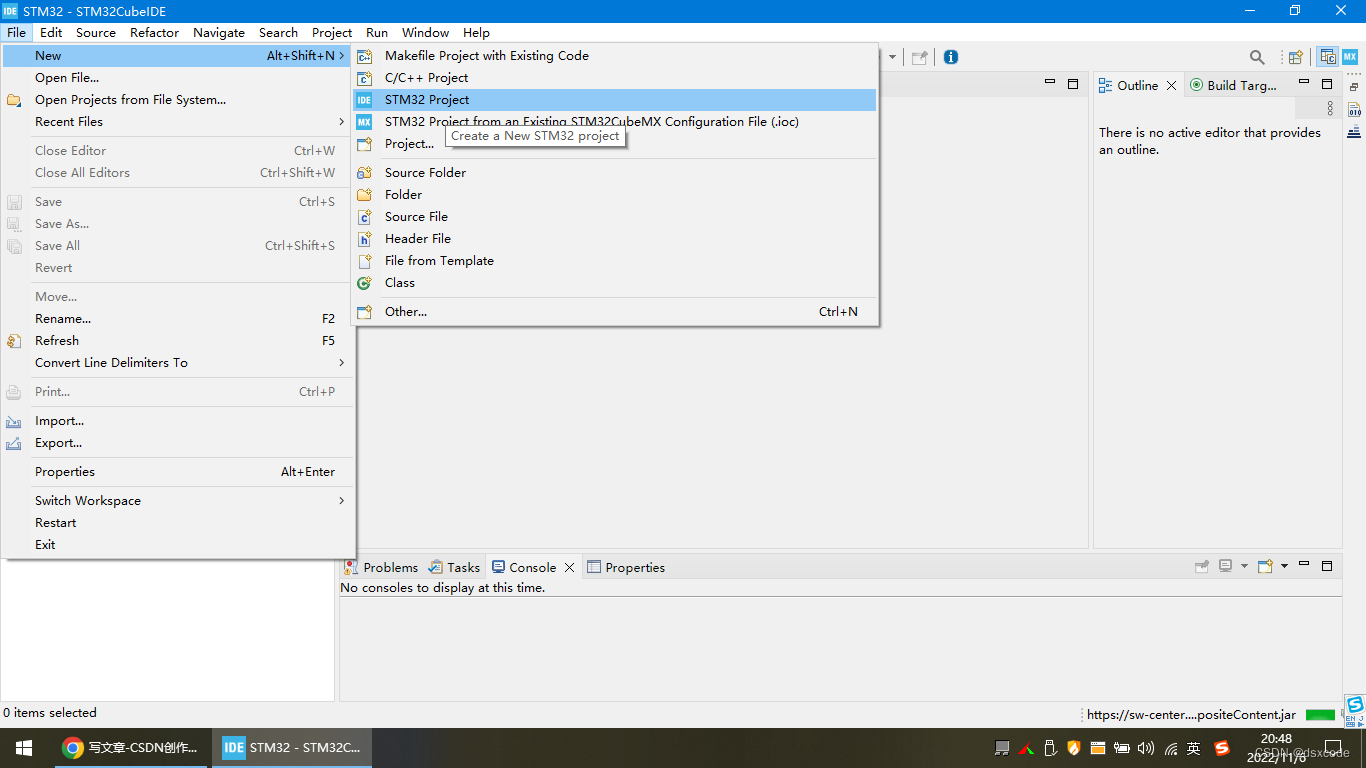1366x768 pixels.
Task: Click the green download progress bar
Action: click(x=1319, y=713)
